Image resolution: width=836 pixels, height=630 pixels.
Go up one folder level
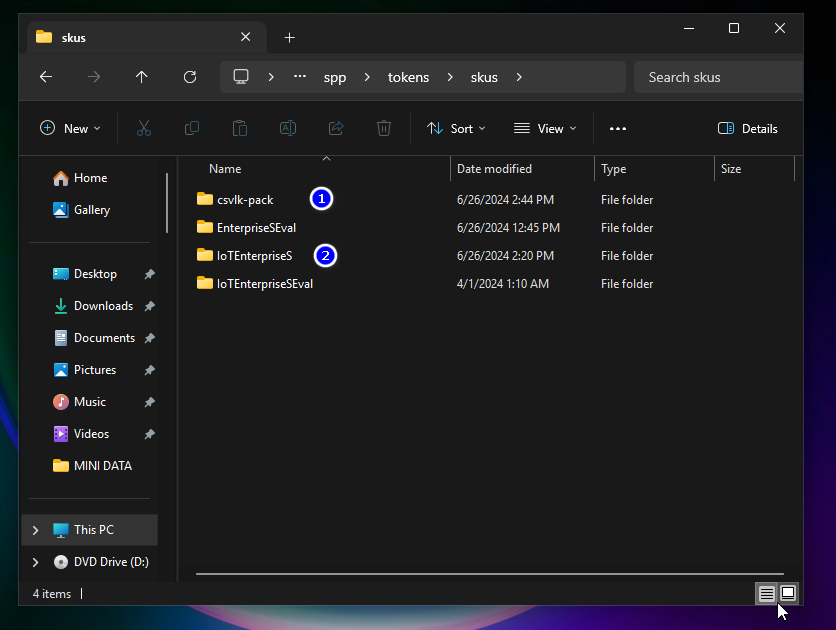pos(141,77)
